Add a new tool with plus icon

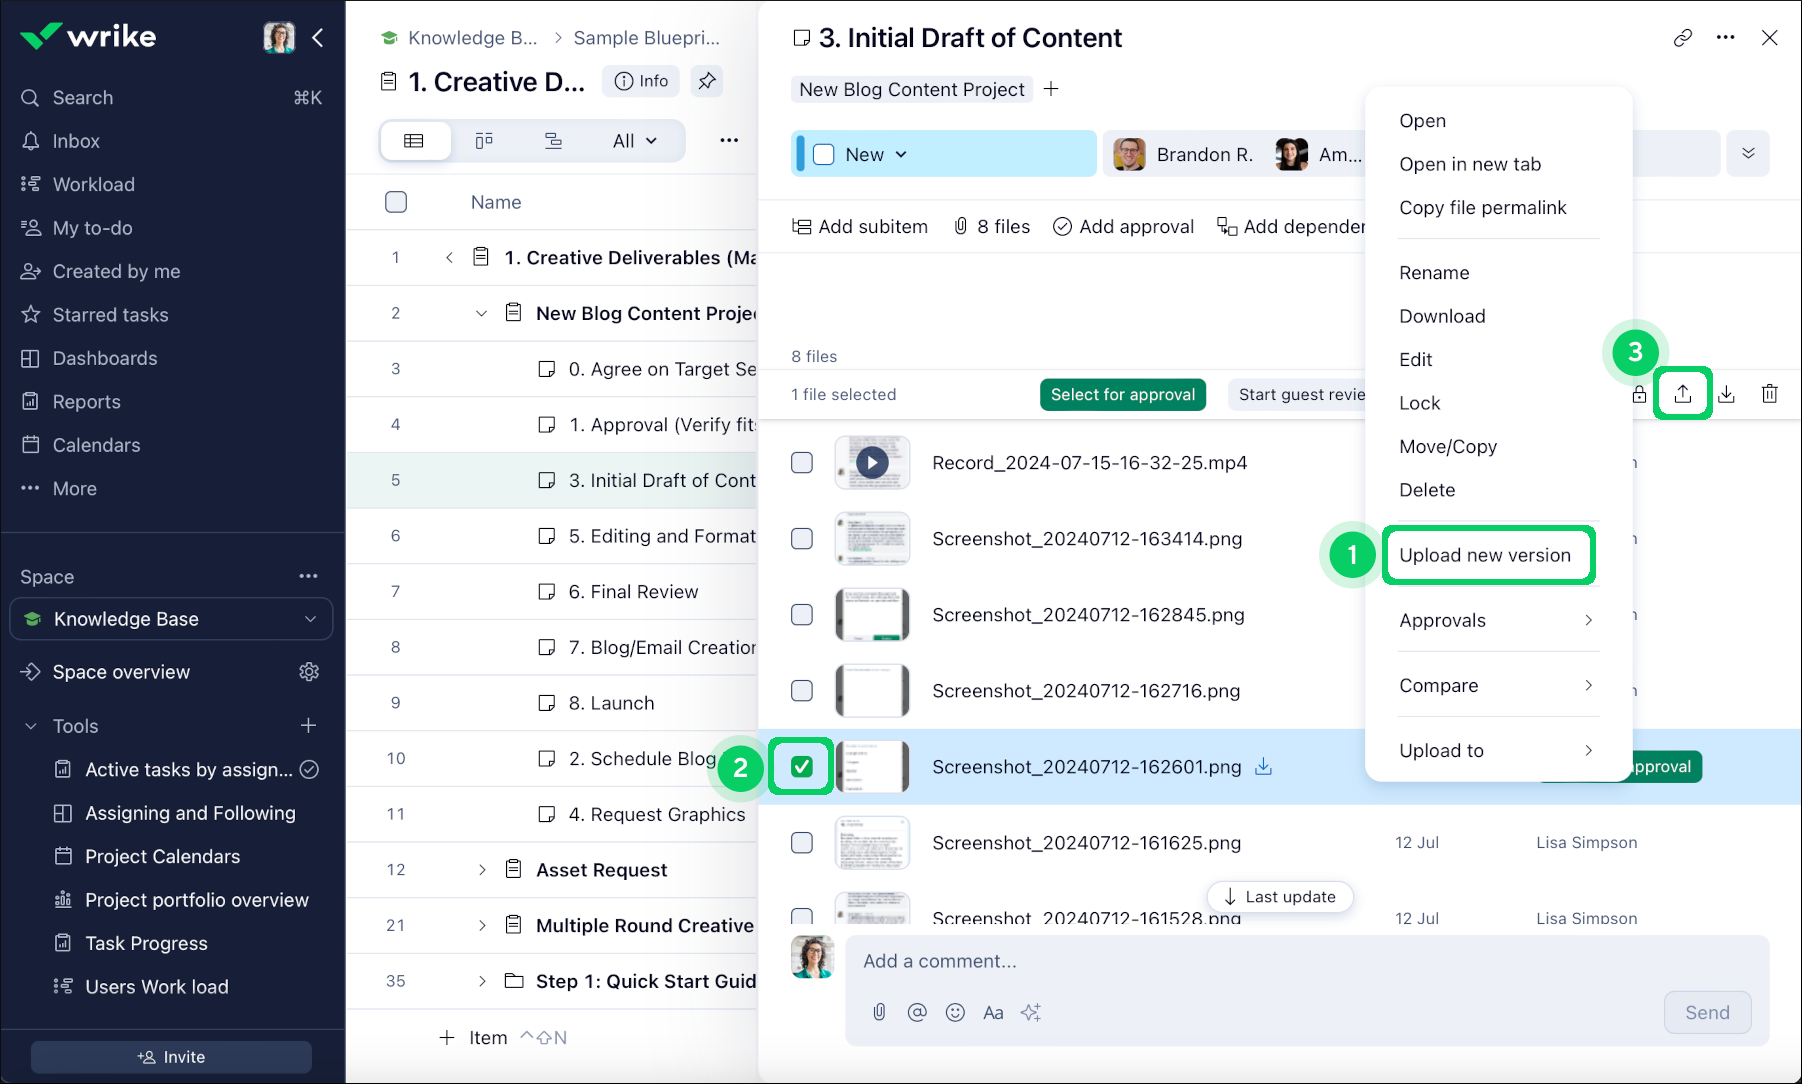pos(309,725)
